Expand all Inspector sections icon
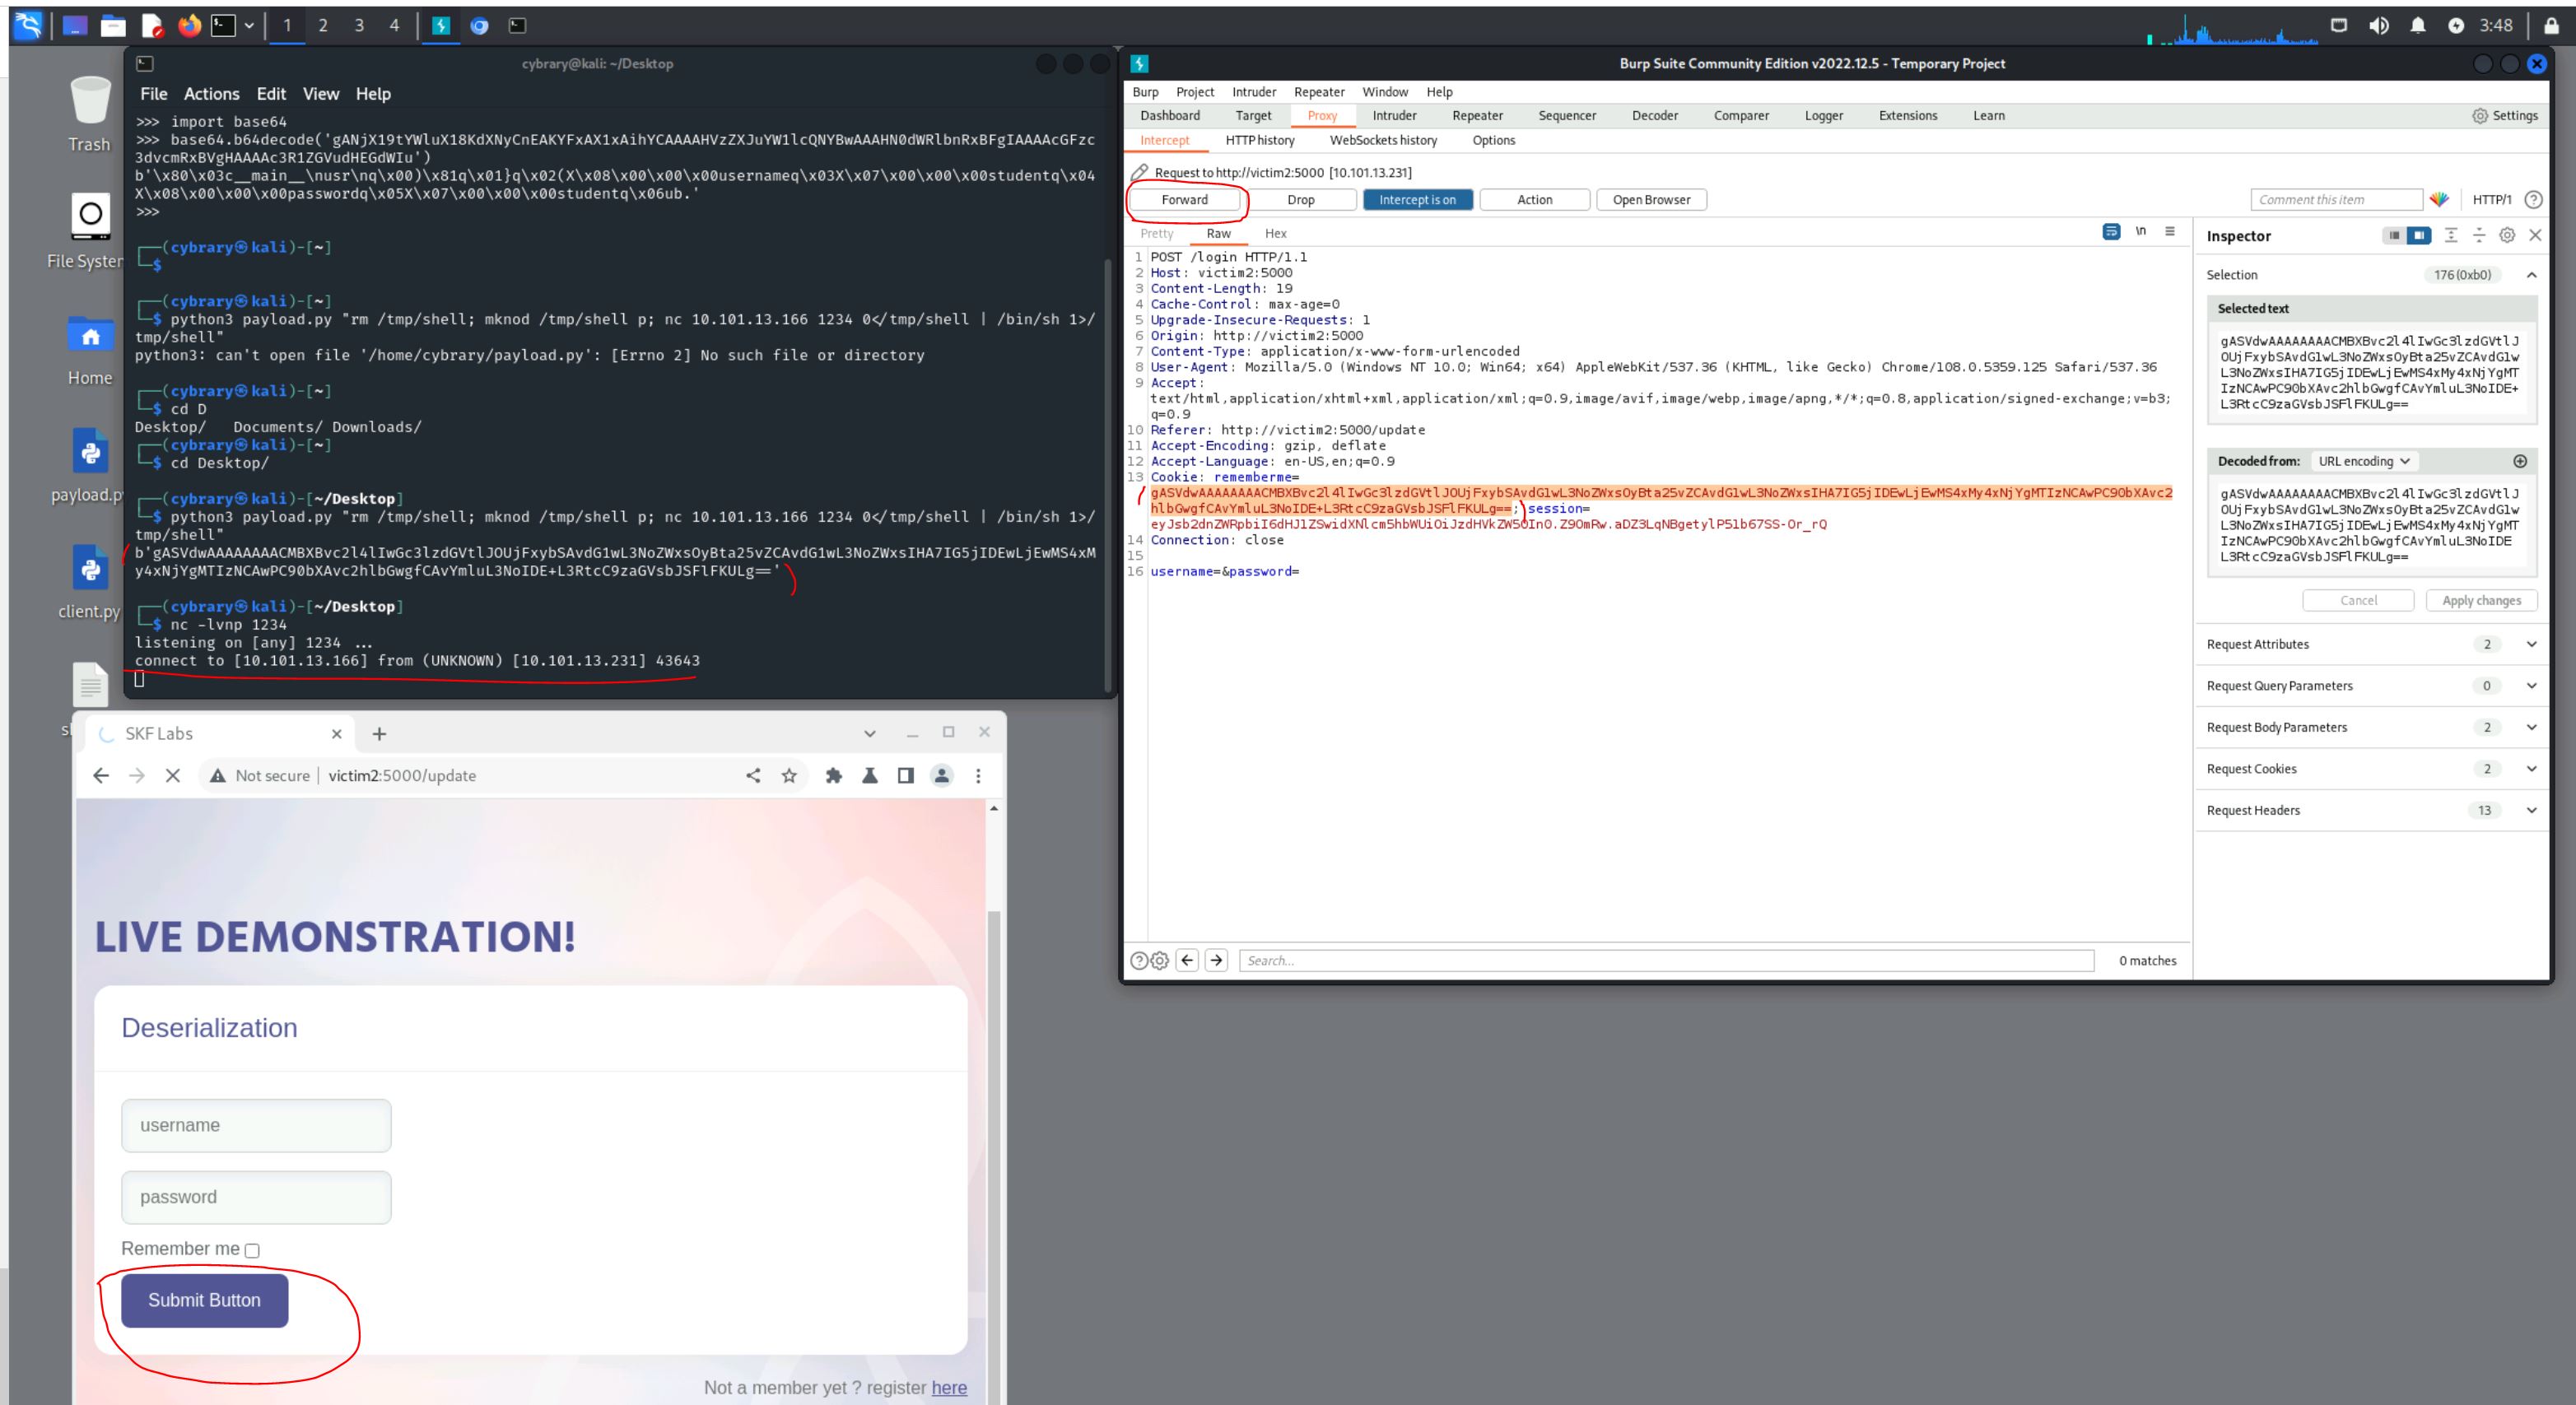Viewport: 2576px width, 1405px height. (2451, 235)
